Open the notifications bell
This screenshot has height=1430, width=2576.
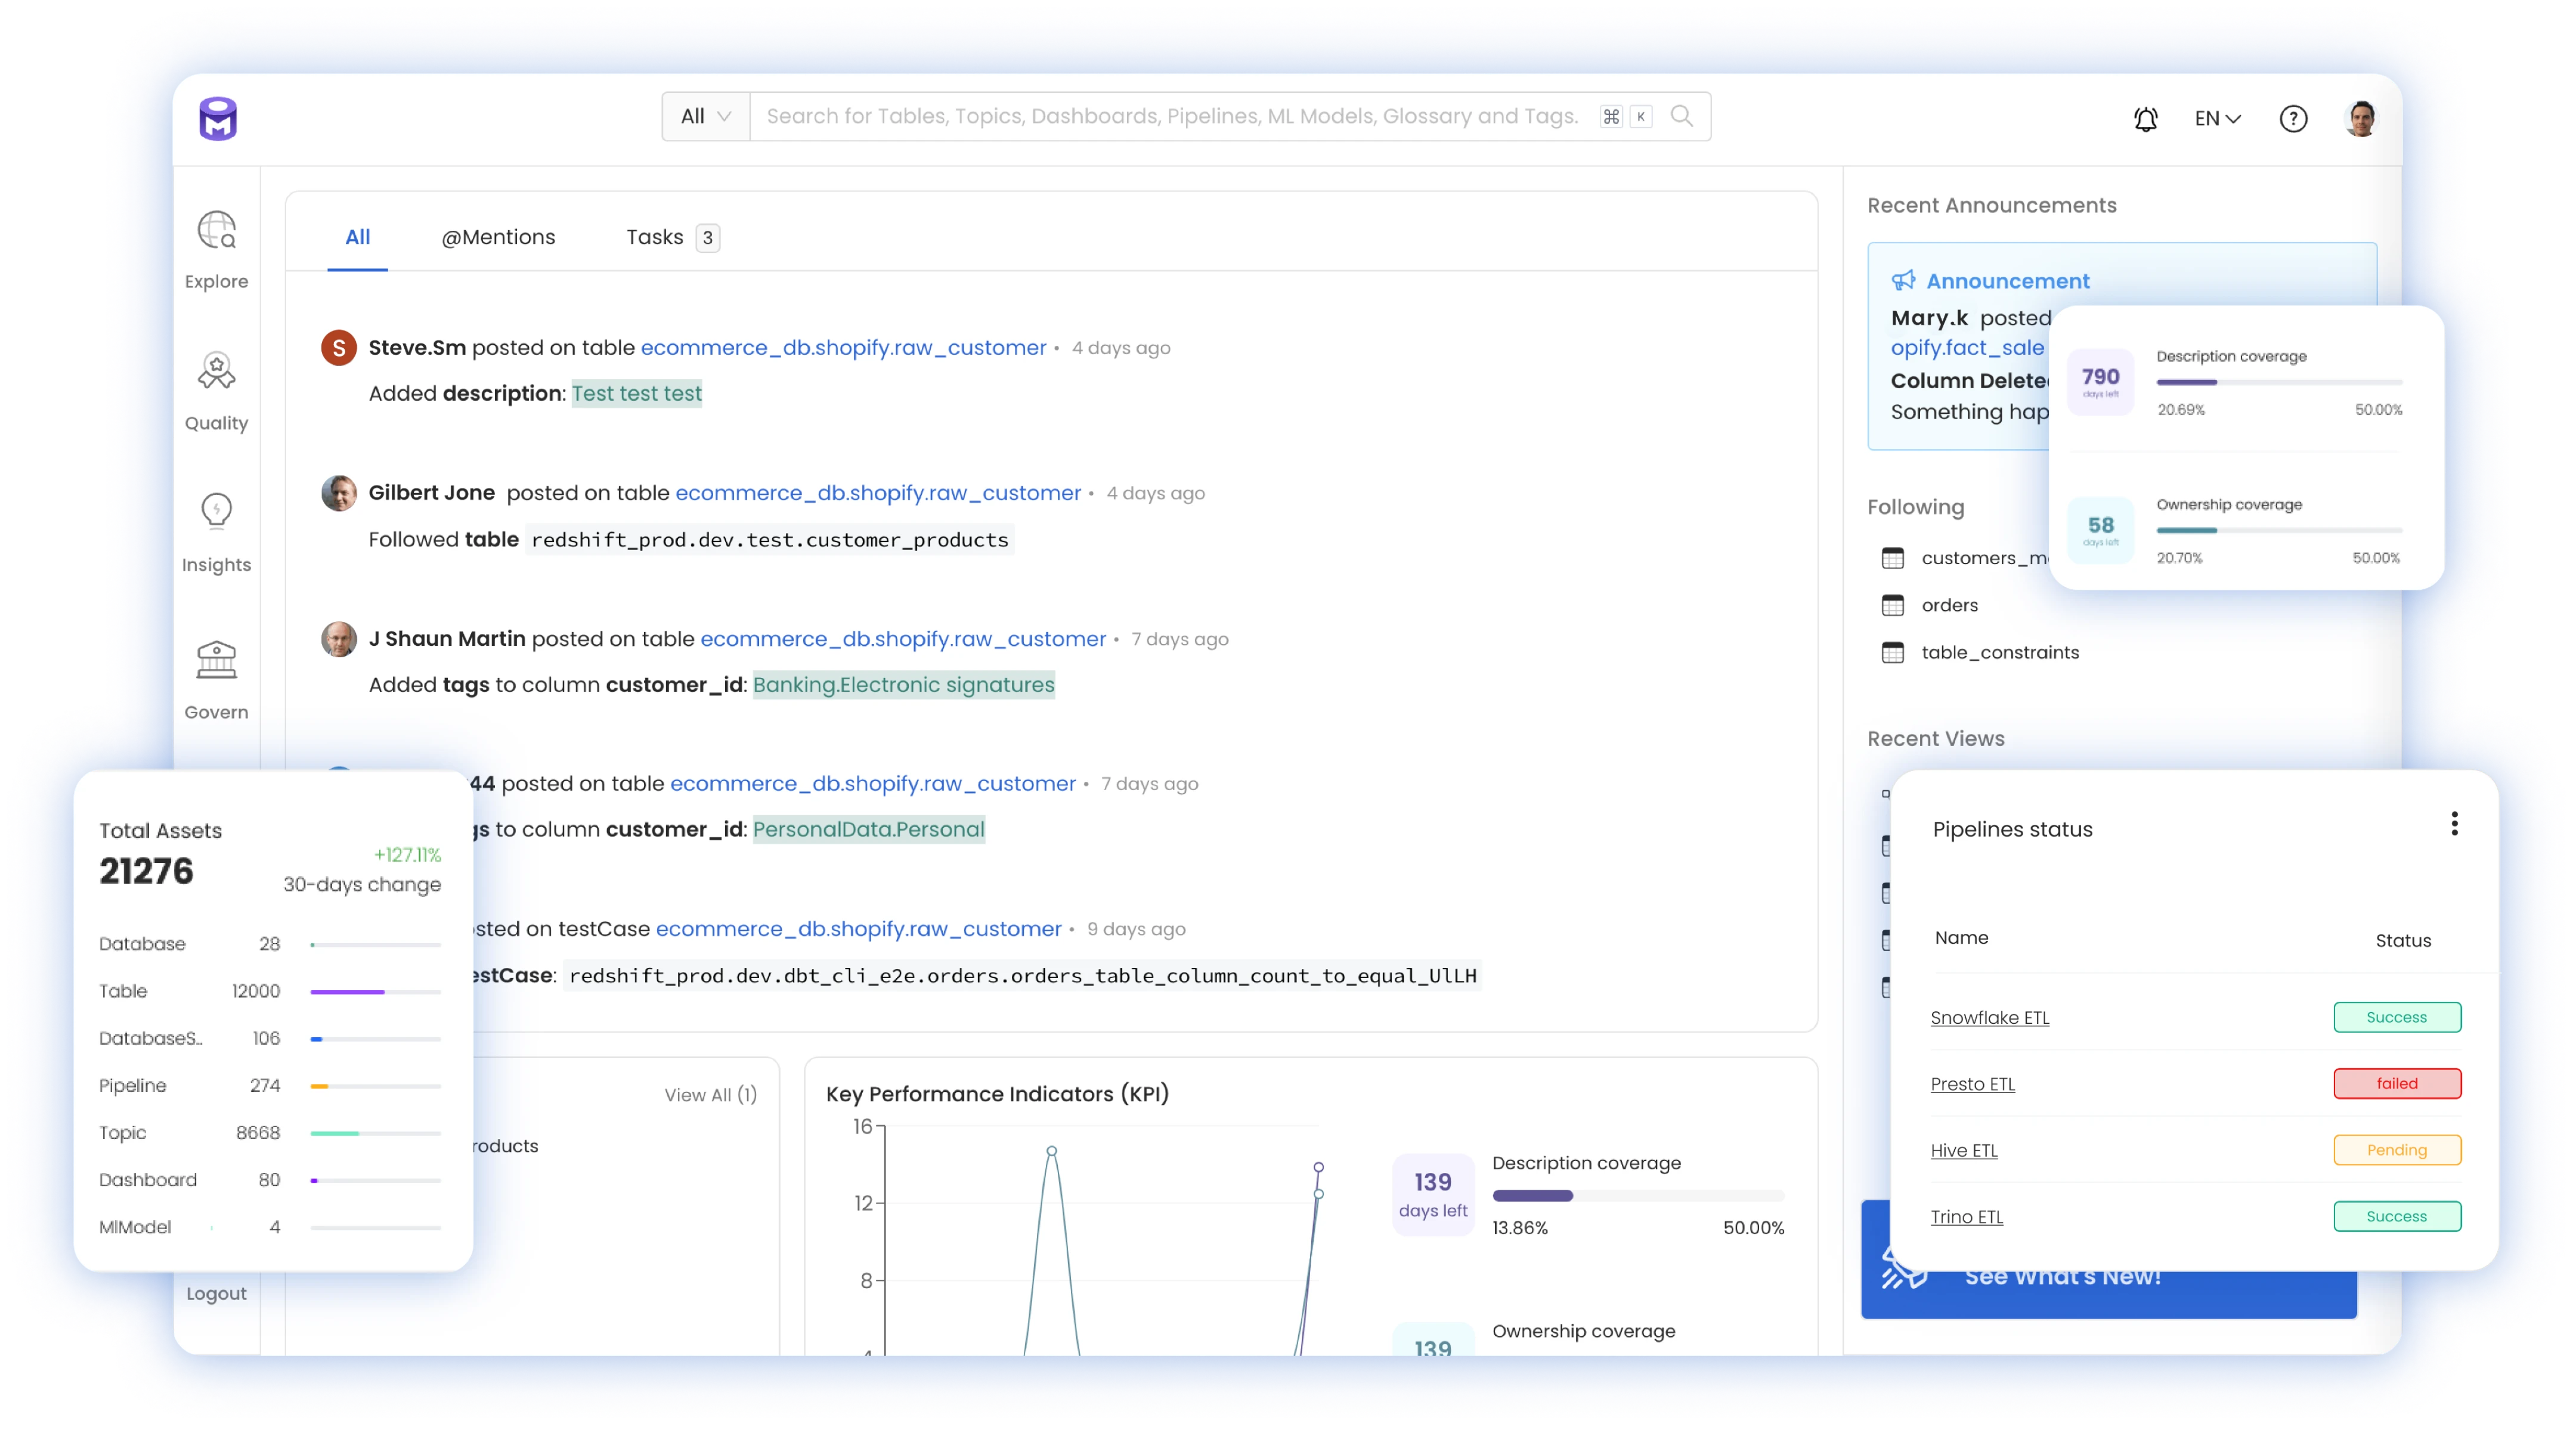pyautogui.click(x=2145, y=119)
